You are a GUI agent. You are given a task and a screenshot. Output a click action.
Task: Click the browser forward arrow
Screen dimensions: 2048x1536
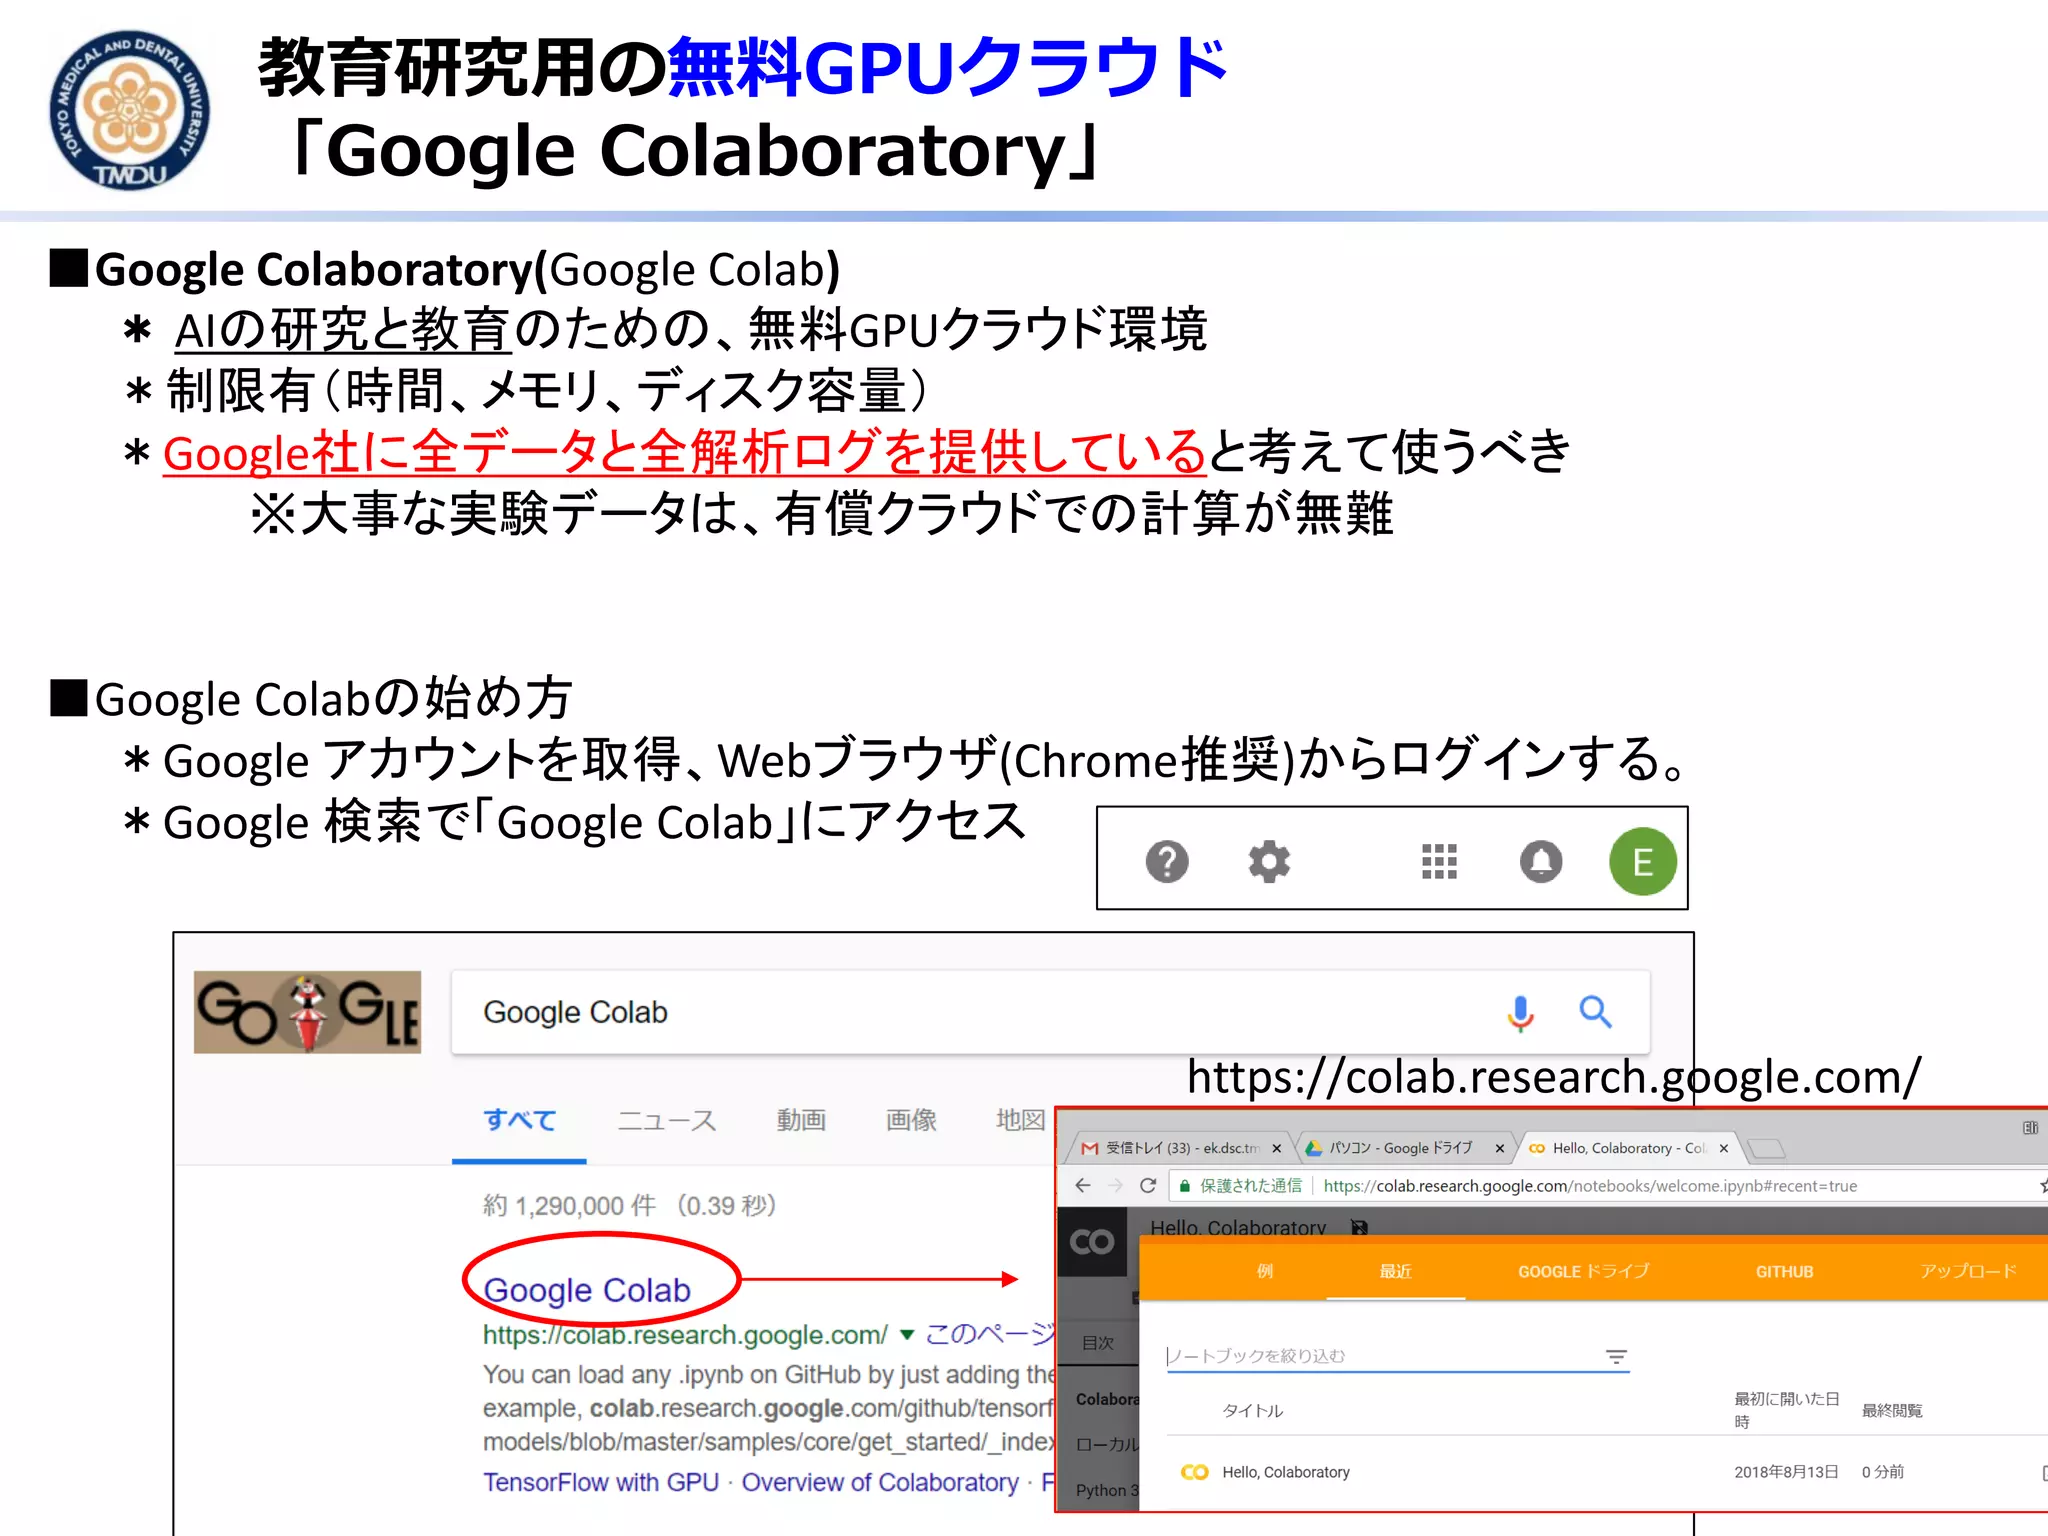click(x=1116, y=1185)
